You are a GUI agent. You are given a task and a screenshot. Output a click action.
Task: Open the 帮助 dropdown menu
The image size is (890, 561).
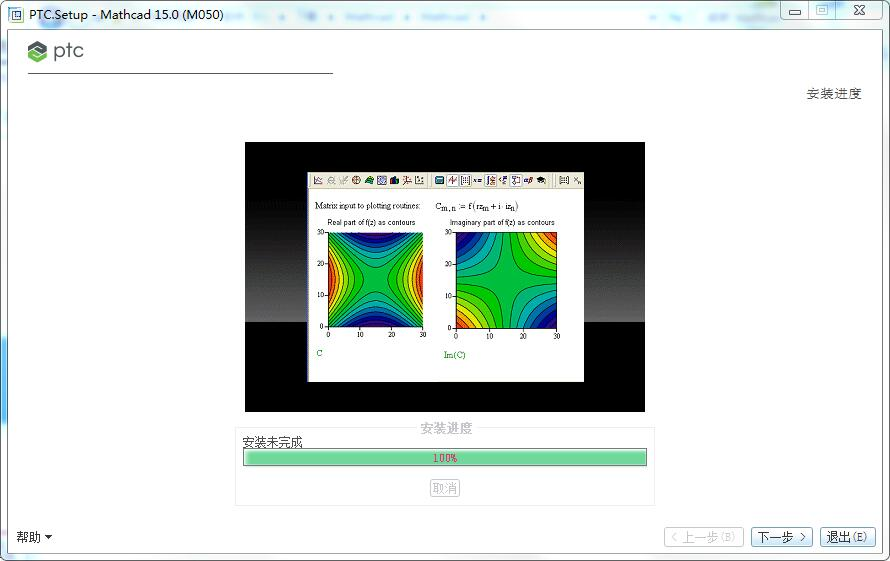(x=34, y=537)
